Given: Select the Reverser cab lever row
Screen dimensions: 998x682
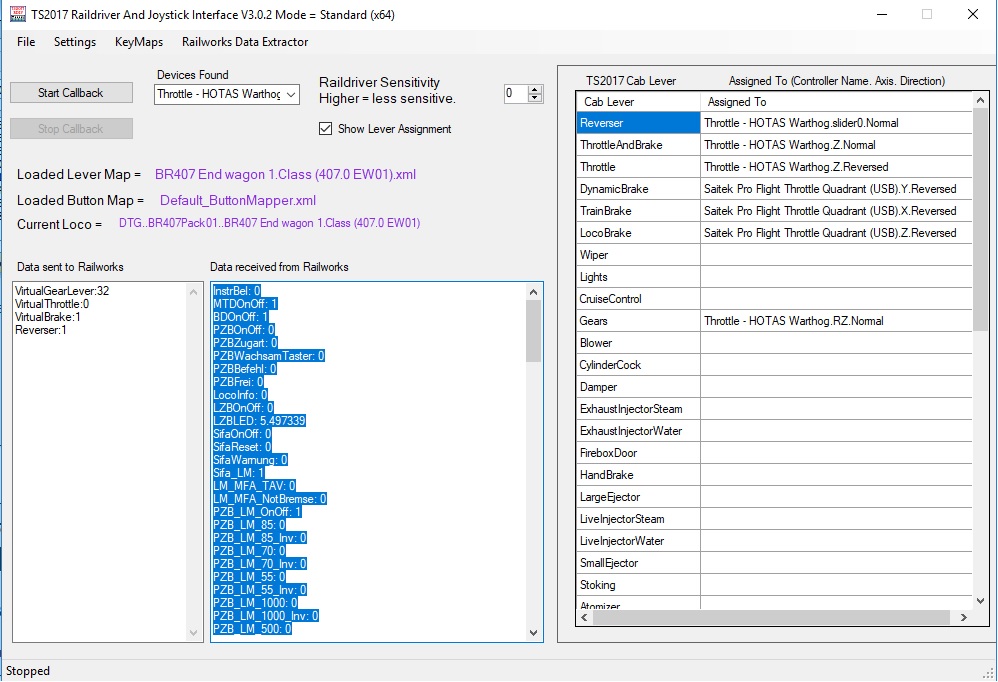Looking at the screenshot, I should 638,123.
